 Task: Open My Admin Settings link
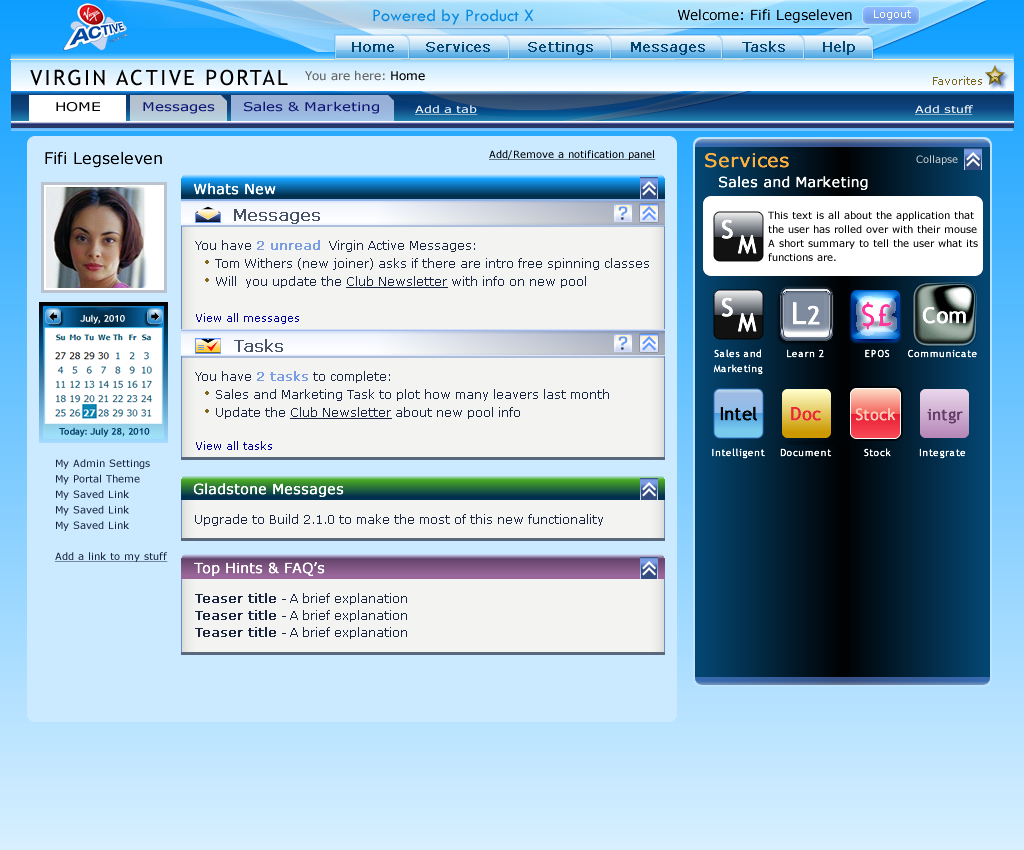[x=103, y=463]
